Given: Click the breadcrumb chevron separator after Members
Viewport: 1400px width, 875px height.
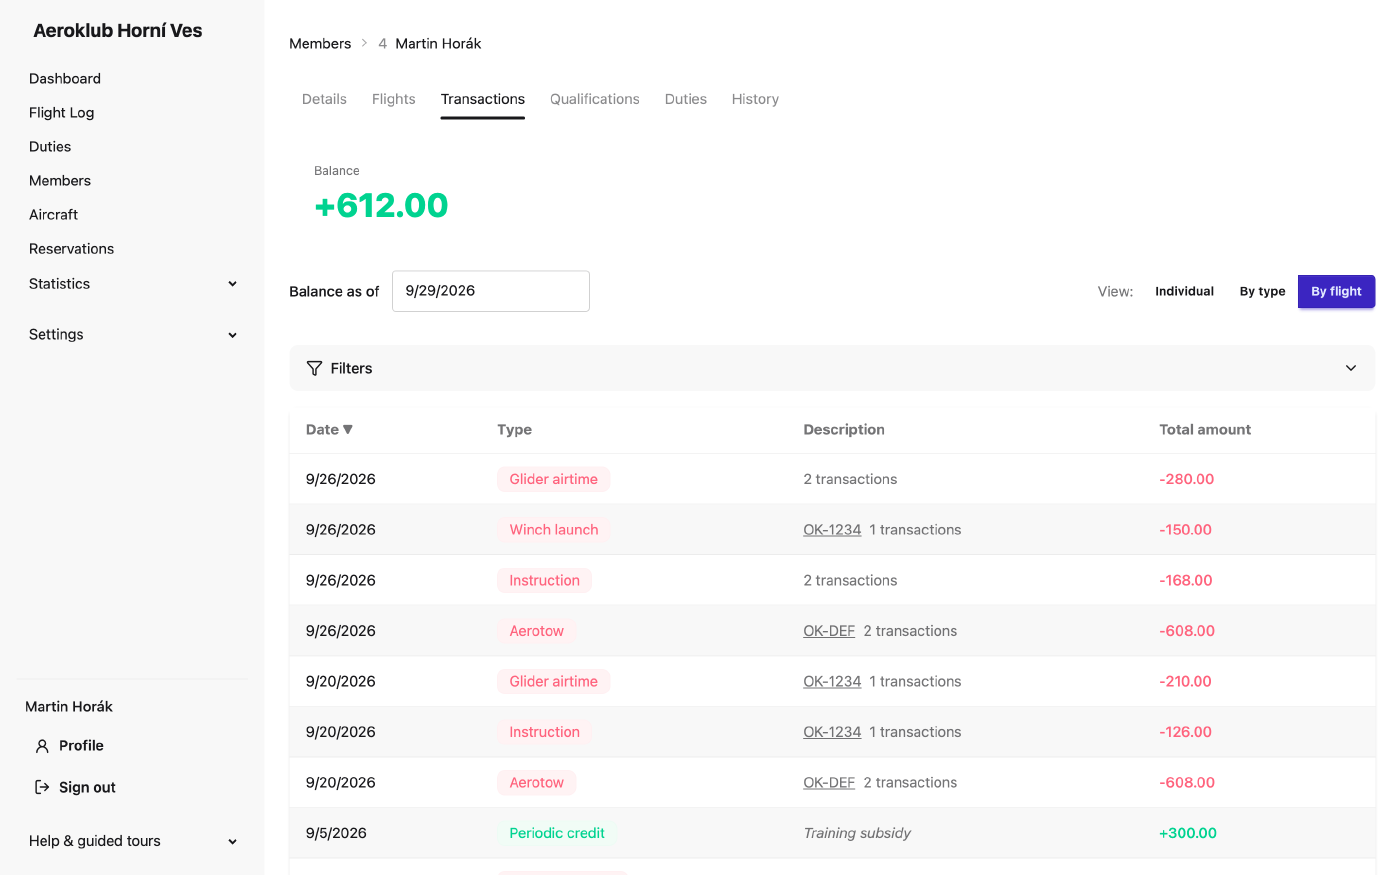Looking at the screenshot, I should click(x=365, y=43).
